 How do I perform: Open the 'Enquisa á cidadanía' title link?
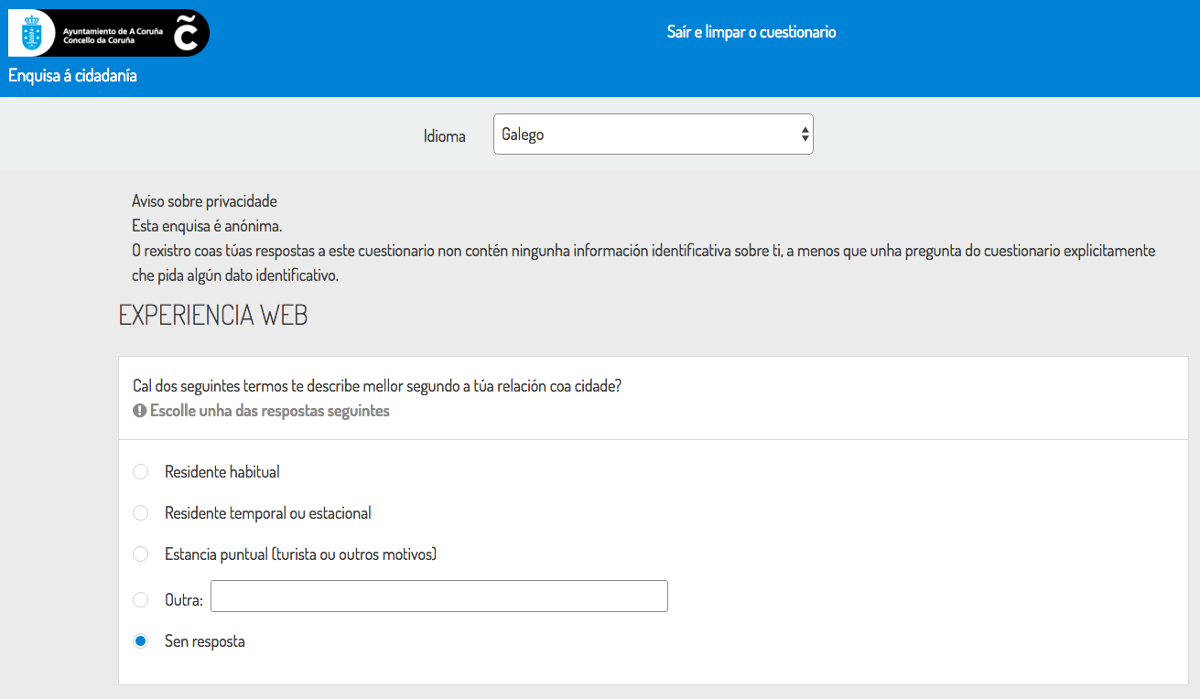(73, 75)
